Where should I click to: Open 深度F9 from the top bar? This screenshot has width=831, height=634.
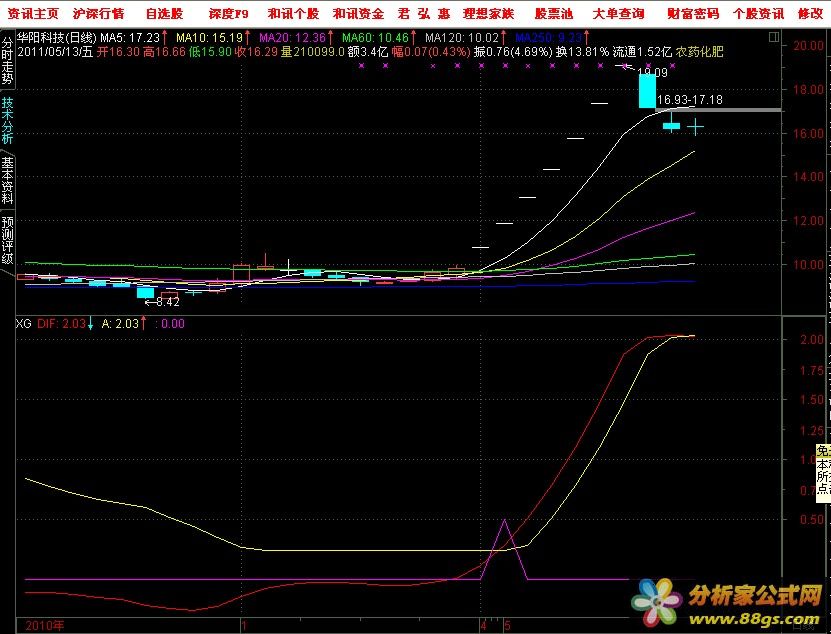tap(228, 13)
